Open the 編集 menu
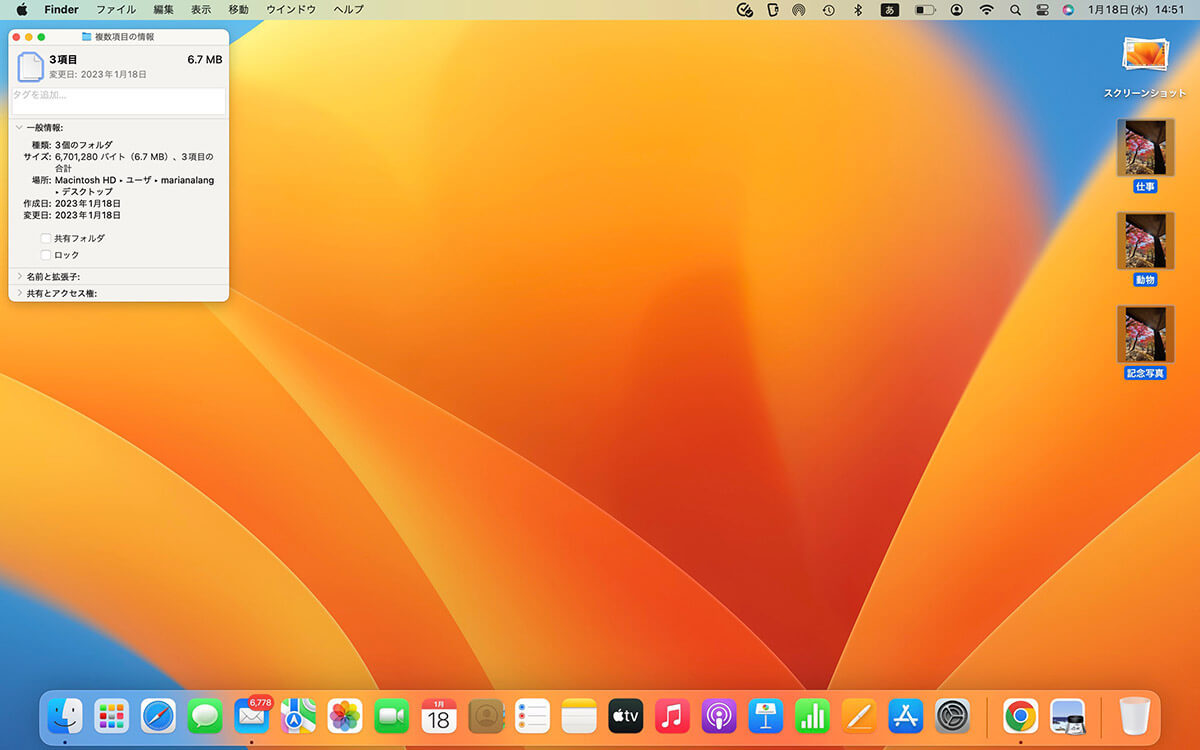Screen dimensions: 1200x750 (x=163, y=10)
